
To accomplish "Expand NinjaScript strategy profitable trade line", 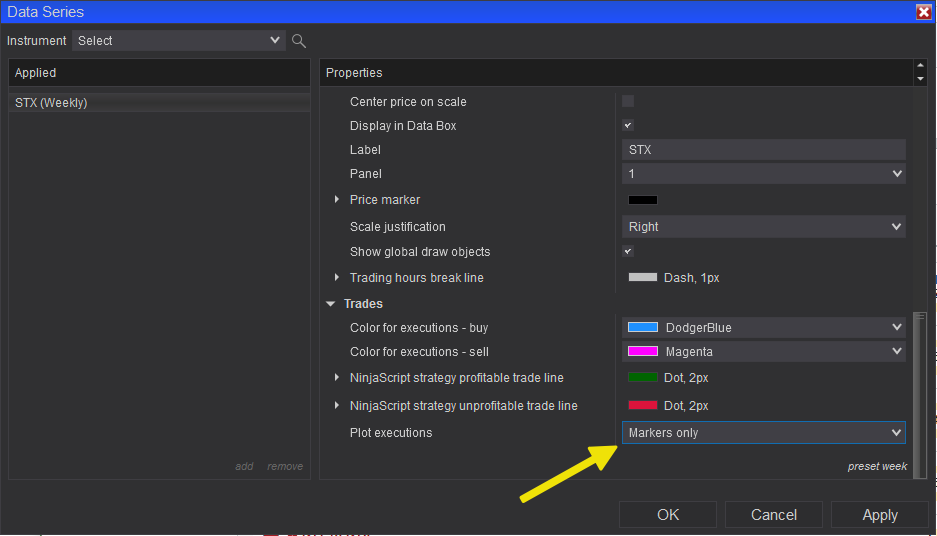I will pos(336,378).
